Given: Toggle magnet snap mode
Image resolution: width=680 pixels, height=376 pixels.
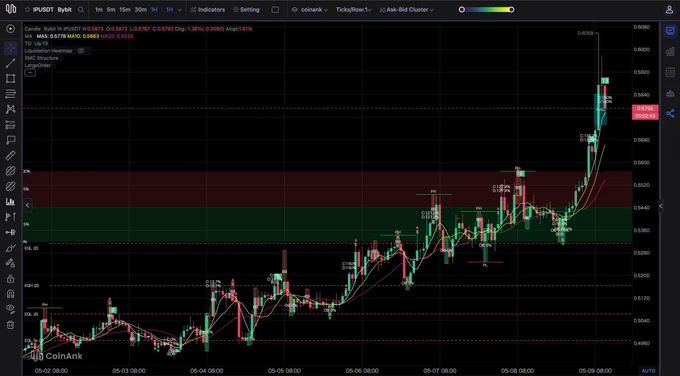Looking at the screenshot, I should [10, 294].
